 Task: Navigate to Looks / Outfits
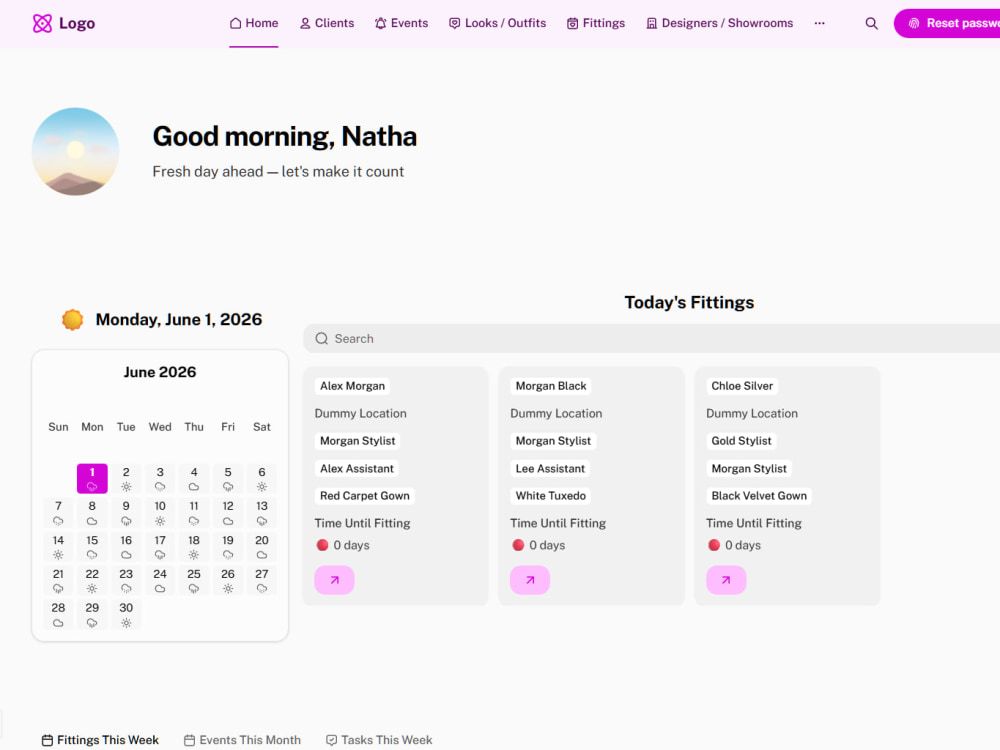pyautogui.click(x=497, y=24)
